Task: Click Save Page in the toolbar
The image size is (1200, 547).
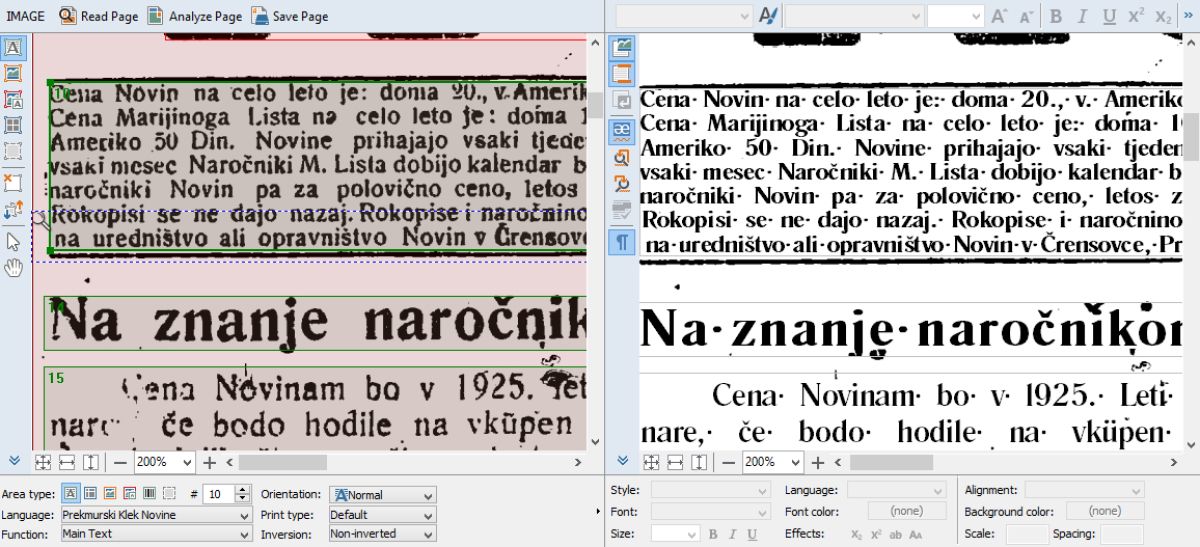Action: point(289,16)
